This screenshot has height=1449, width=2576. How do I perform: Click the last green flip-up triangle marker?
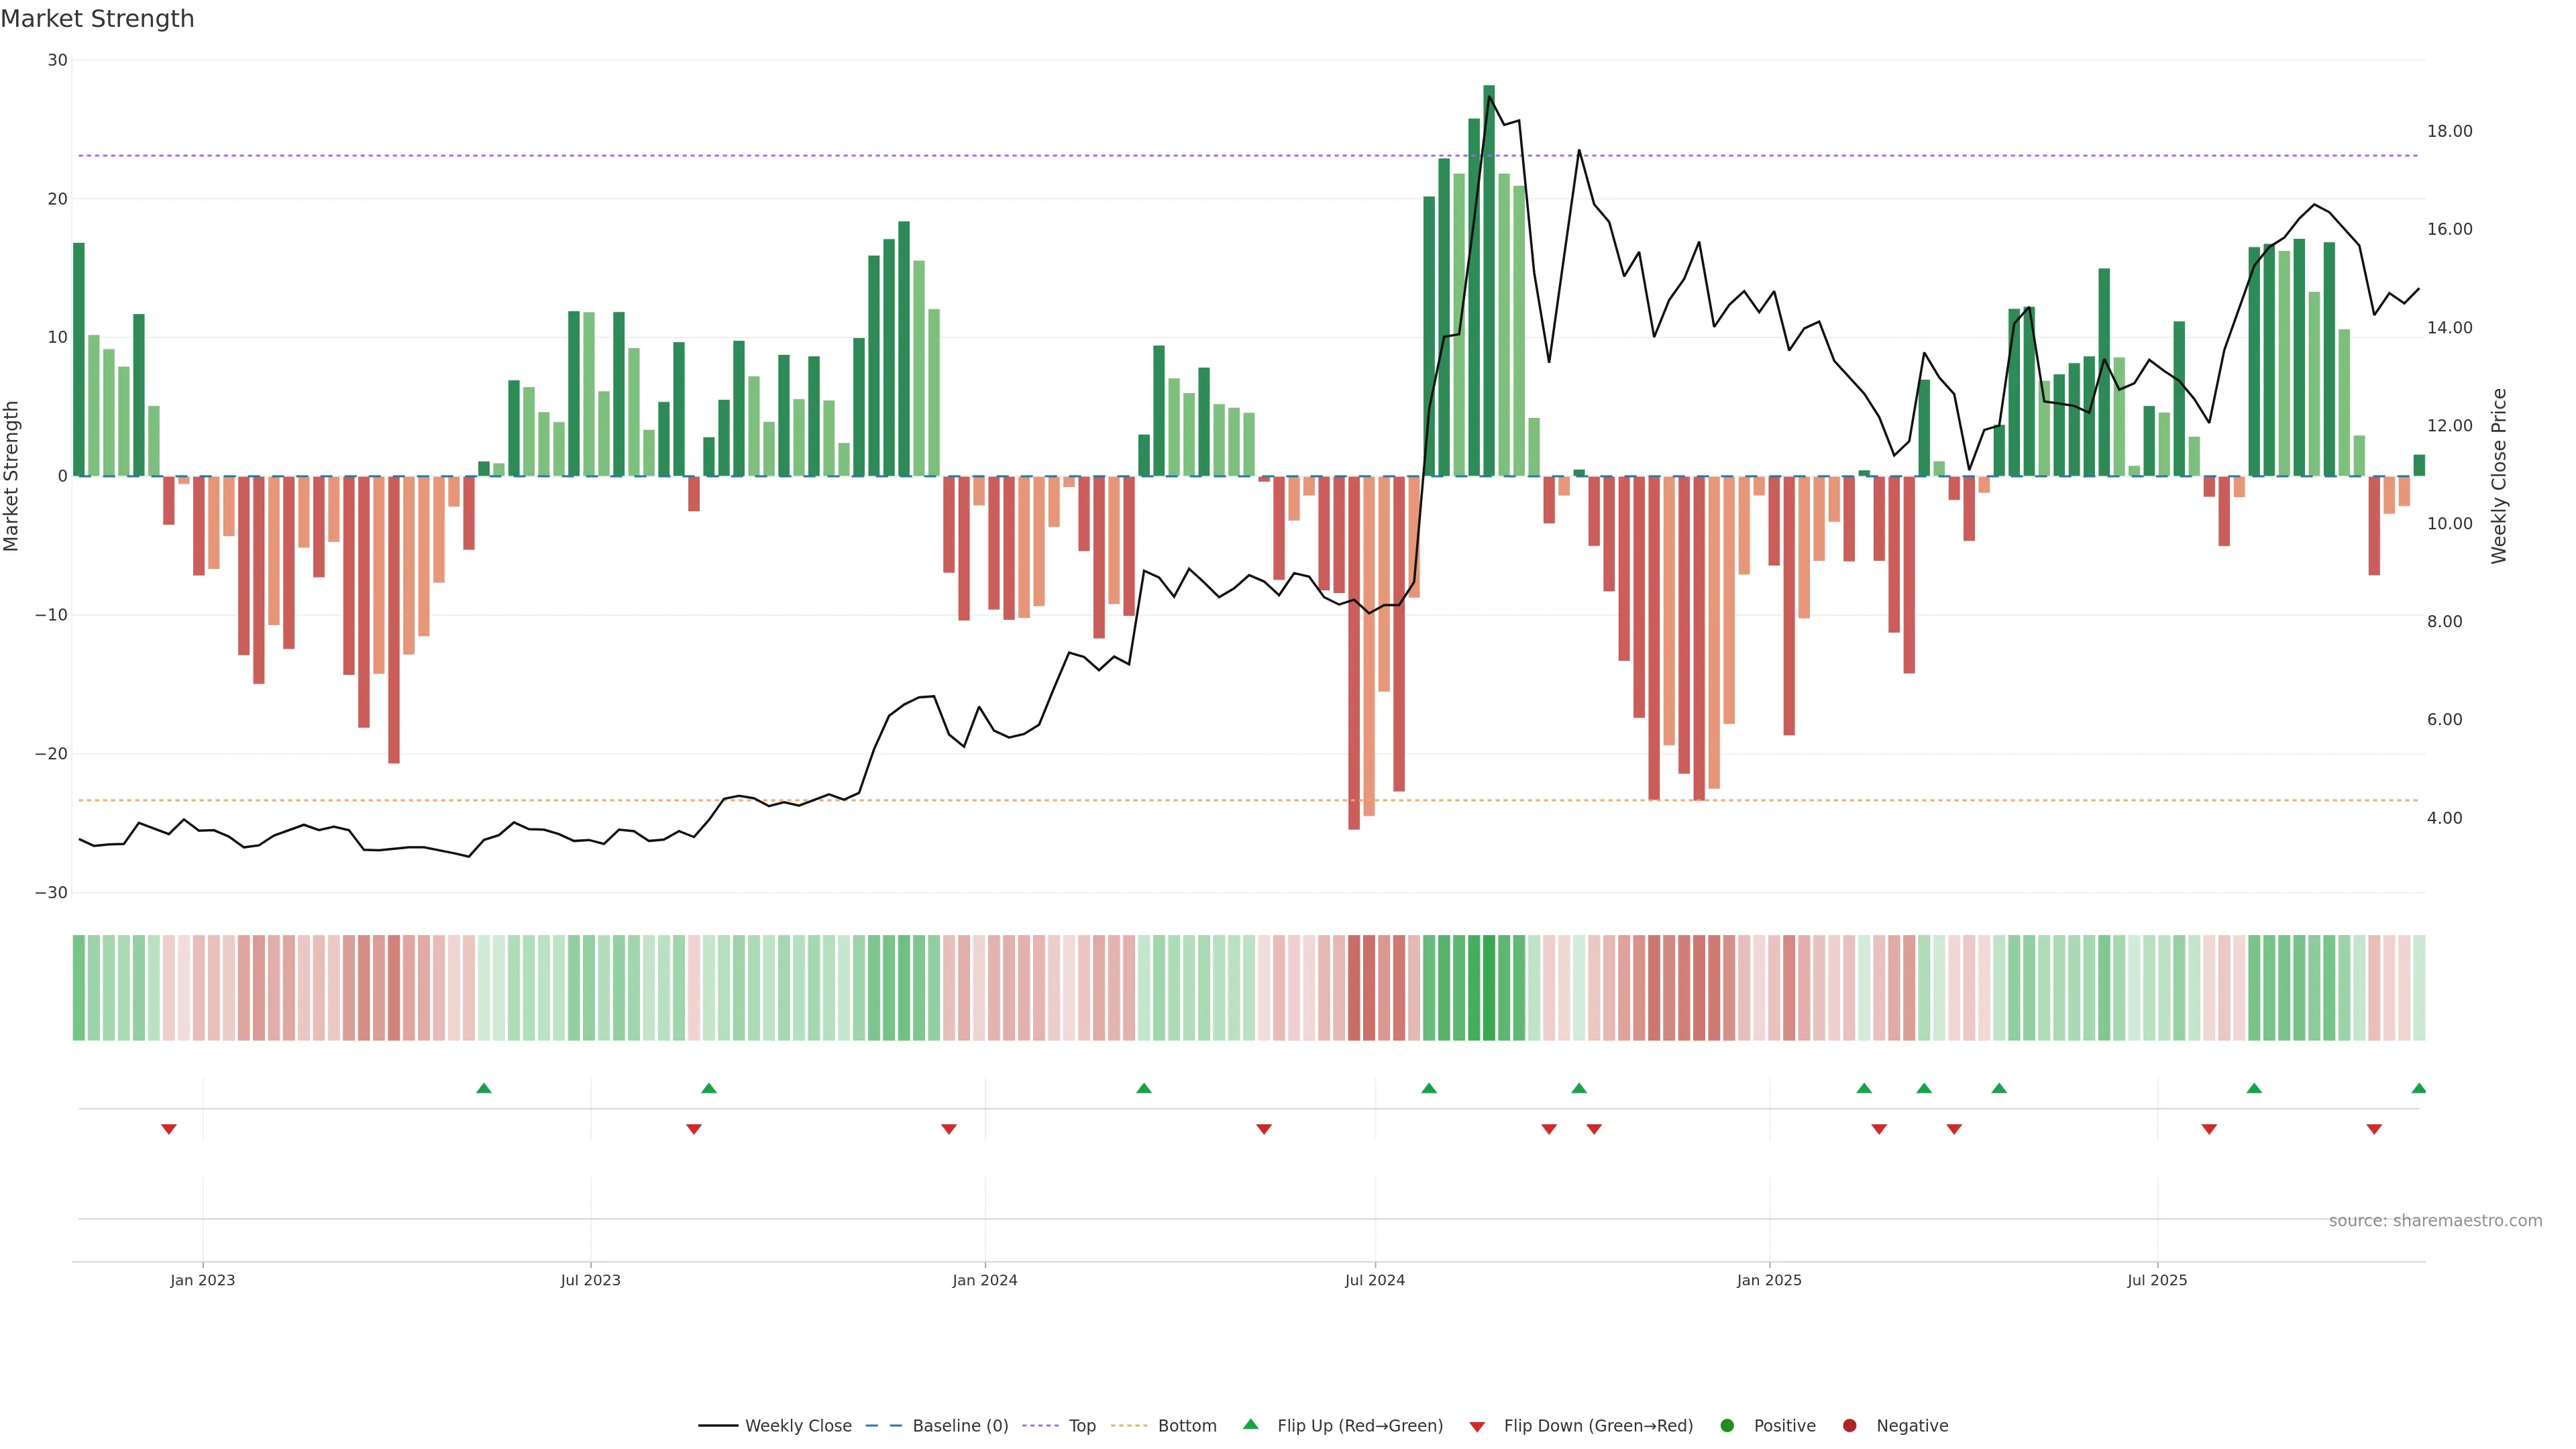pyautogui.click(x=2418, y=1088)
